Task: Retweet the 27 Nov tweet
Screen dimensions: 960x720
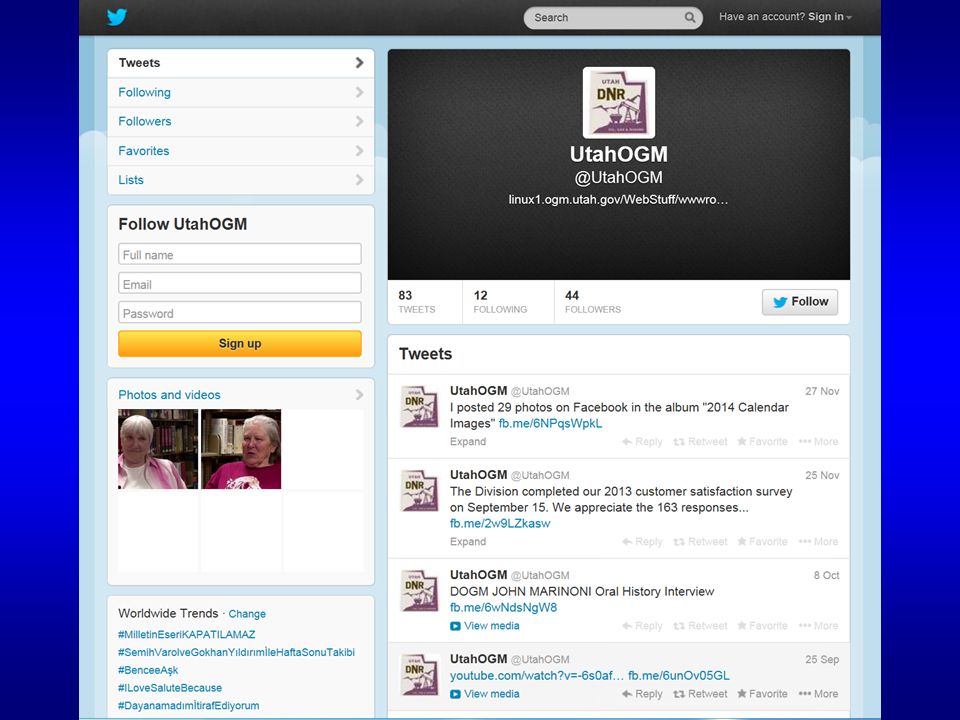Action: click(700, 441)
